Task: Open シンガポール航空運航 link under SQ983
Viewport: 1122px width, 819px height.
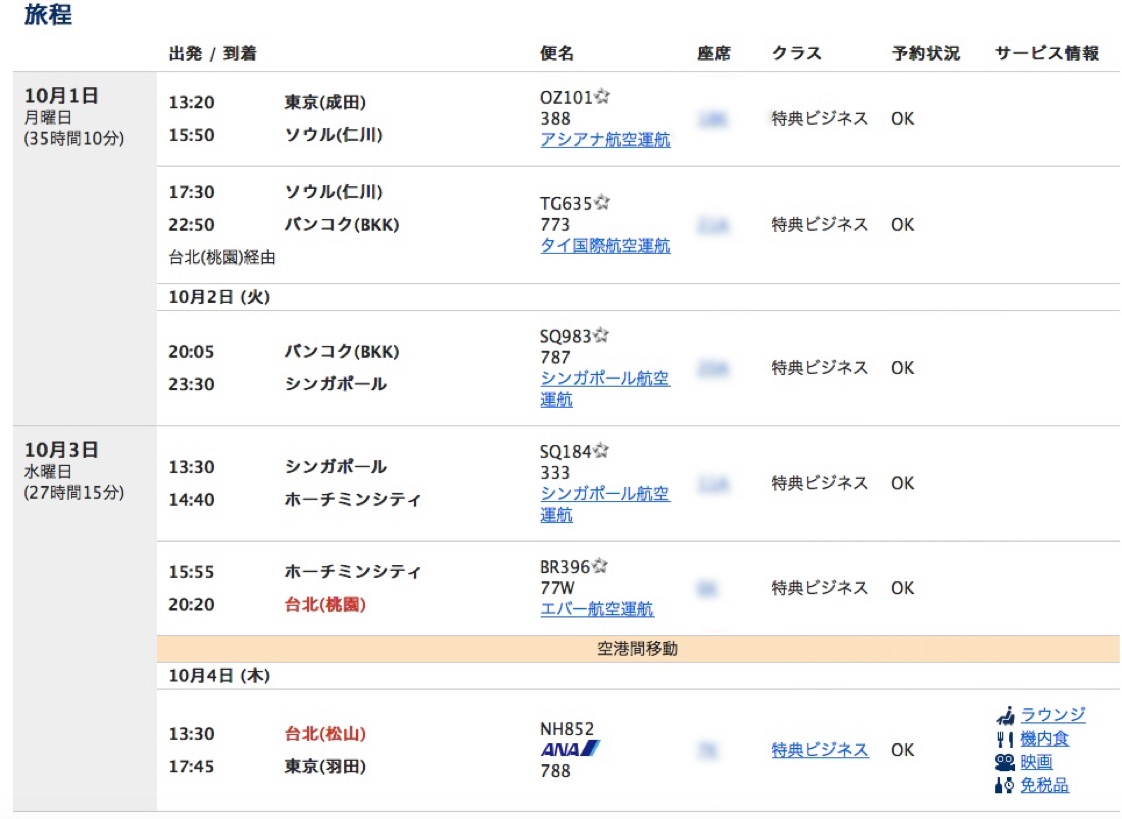Action: pos(605,388)
